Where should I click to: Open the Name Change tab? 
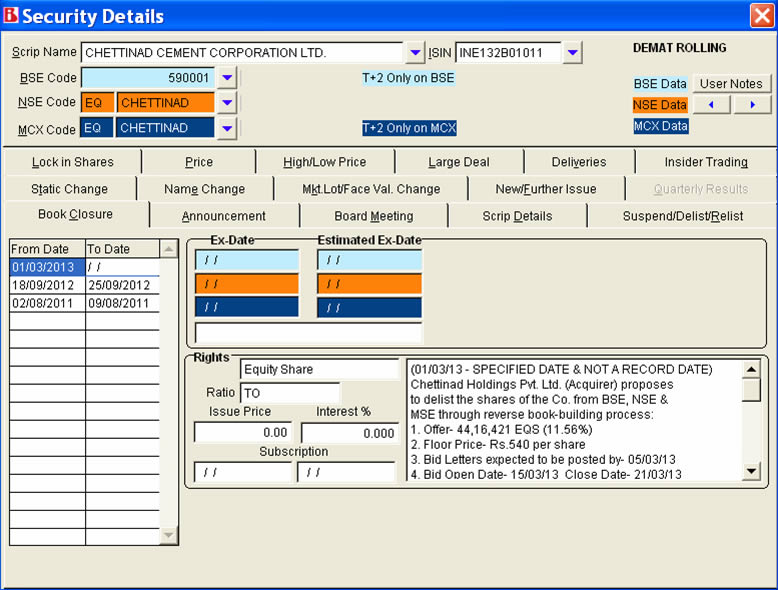pyautogui.click(x=204, y=189)
